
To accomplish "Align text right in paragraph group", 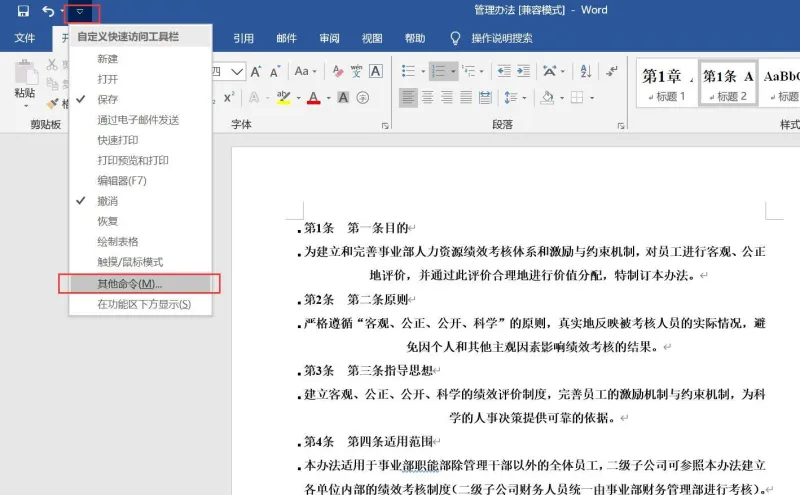I will [447, 97].
